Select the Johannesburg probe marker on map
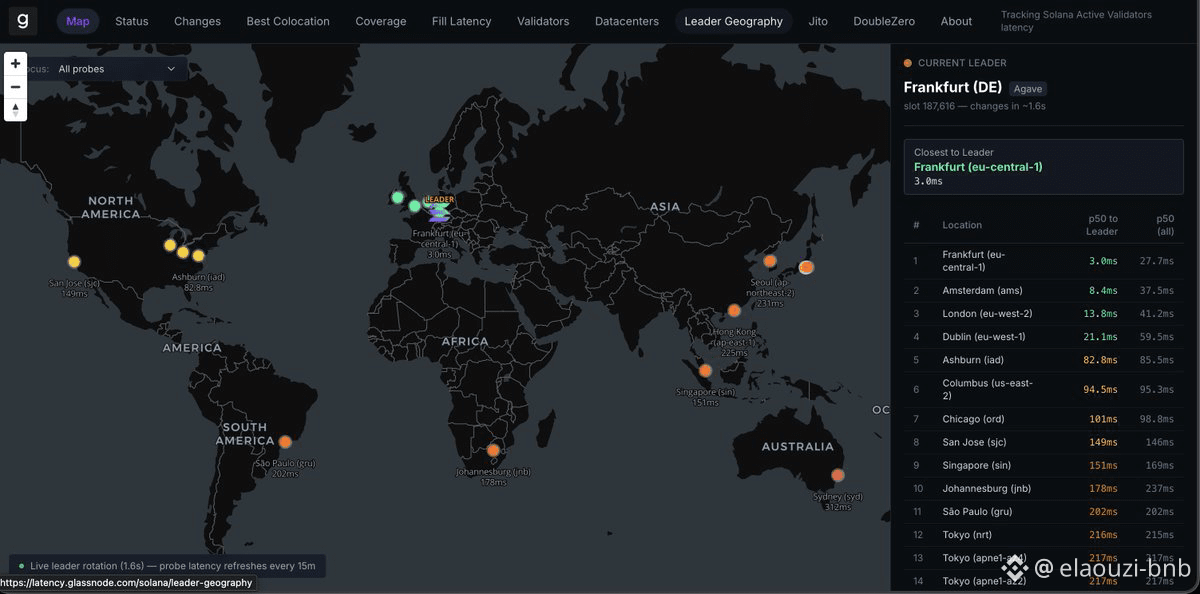Image resolution: width=1200 pixels, height=594 pixels. pos(492,450)
